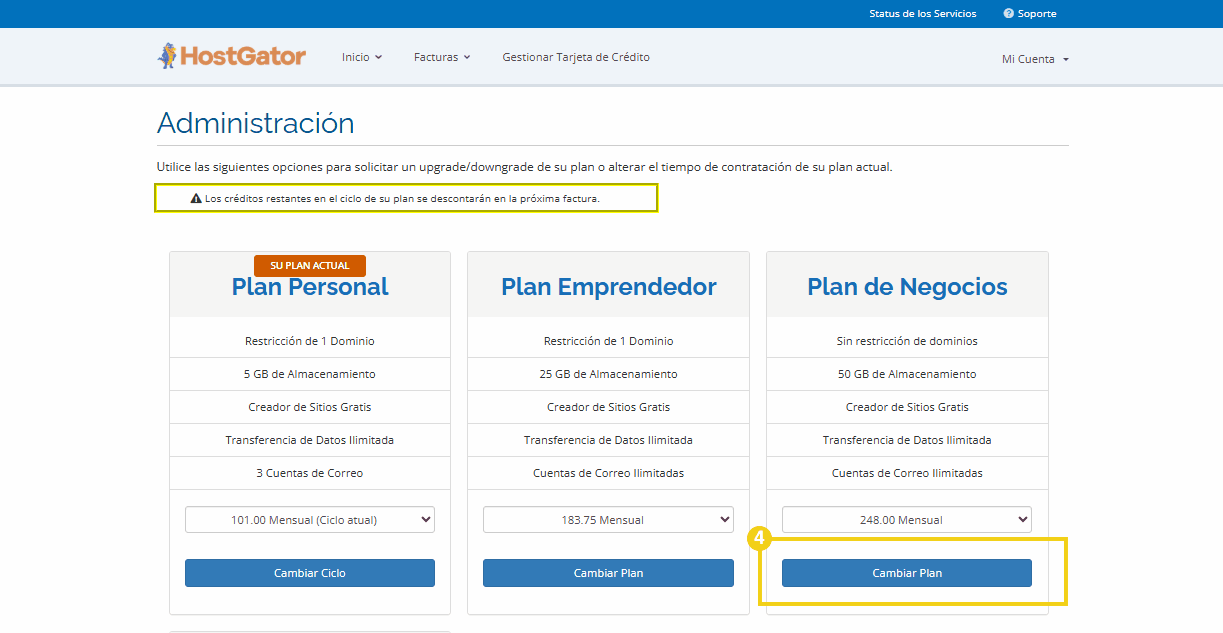Click the warning triangle icon in notice
1223x633 pixels.
click(196, 199)
